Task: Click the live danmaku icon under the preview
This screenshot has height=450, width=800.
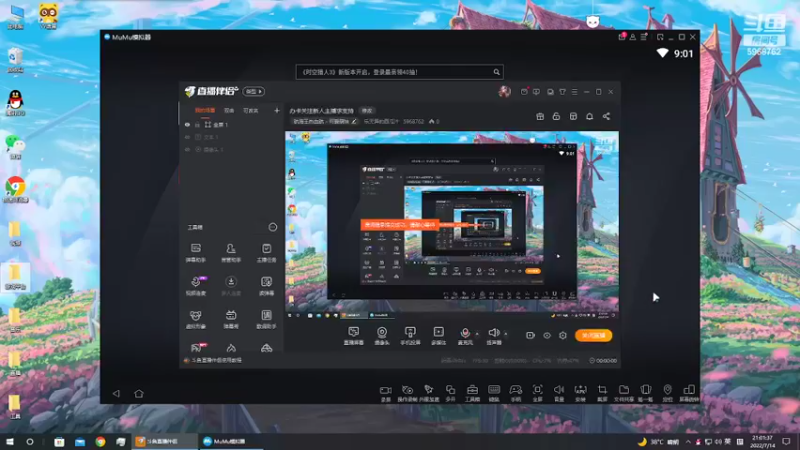Action: 354,336
